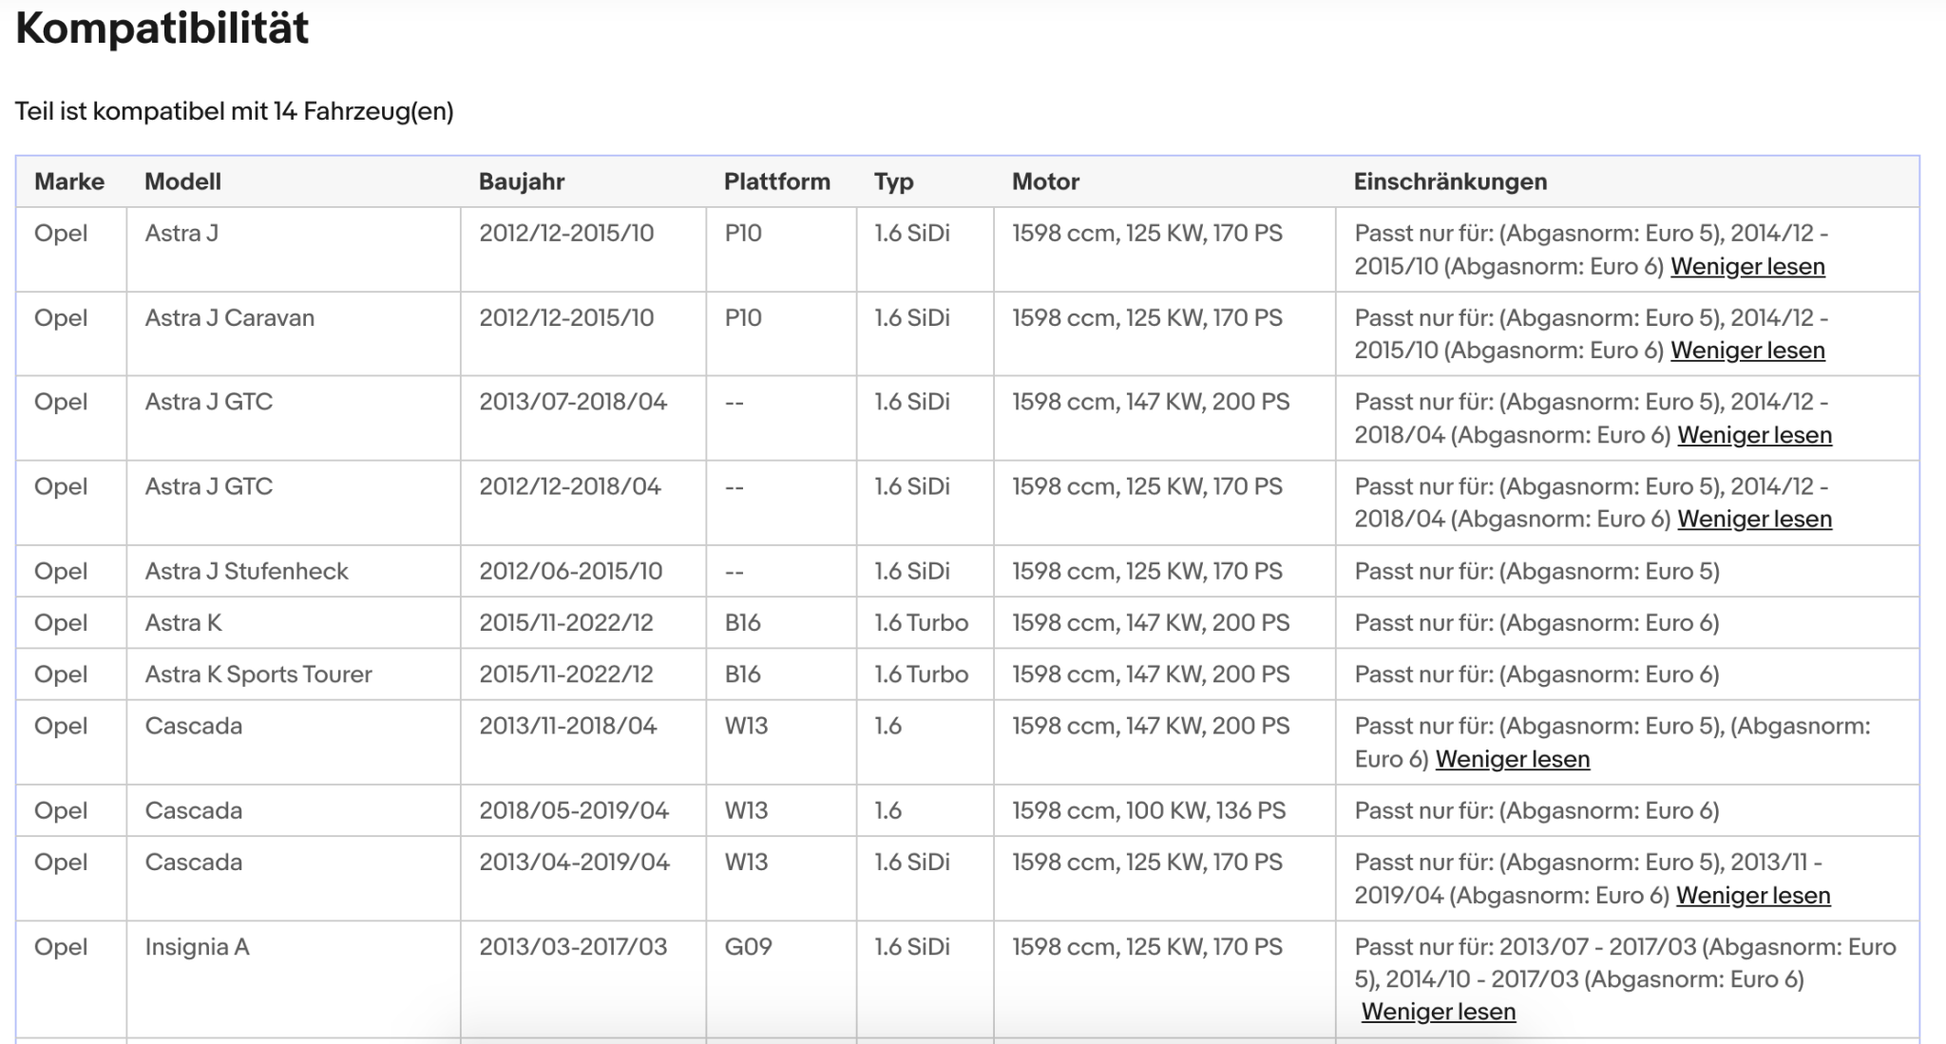Select the Modell column header
The image size is (1946, 1044).
pos(183,182)
